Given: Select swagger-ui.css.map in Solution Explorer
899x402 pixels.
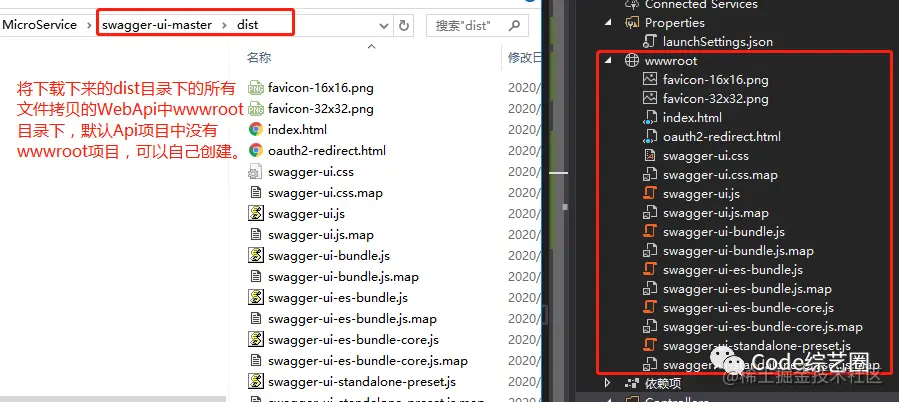Looking at the screenshot, I should 720,175.
